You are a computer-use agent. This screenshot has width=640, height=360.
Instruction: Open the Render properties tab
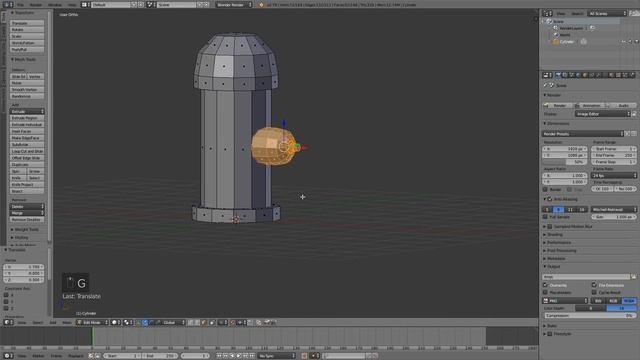558,75
